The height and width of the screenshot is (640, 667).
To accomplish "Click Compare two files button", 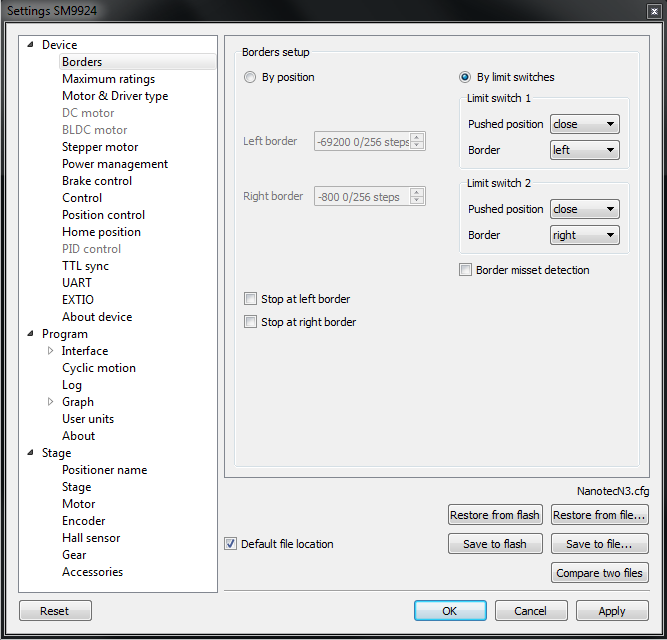I will (x=600, y=573).
